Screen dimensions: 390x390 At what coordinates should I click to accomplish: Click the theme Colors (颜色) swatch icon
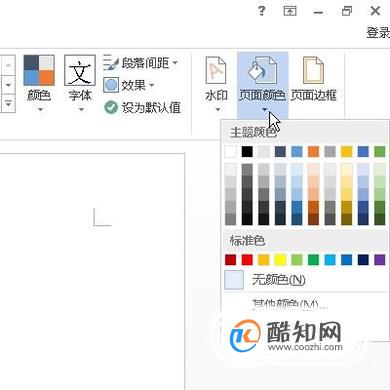[39, 70]
